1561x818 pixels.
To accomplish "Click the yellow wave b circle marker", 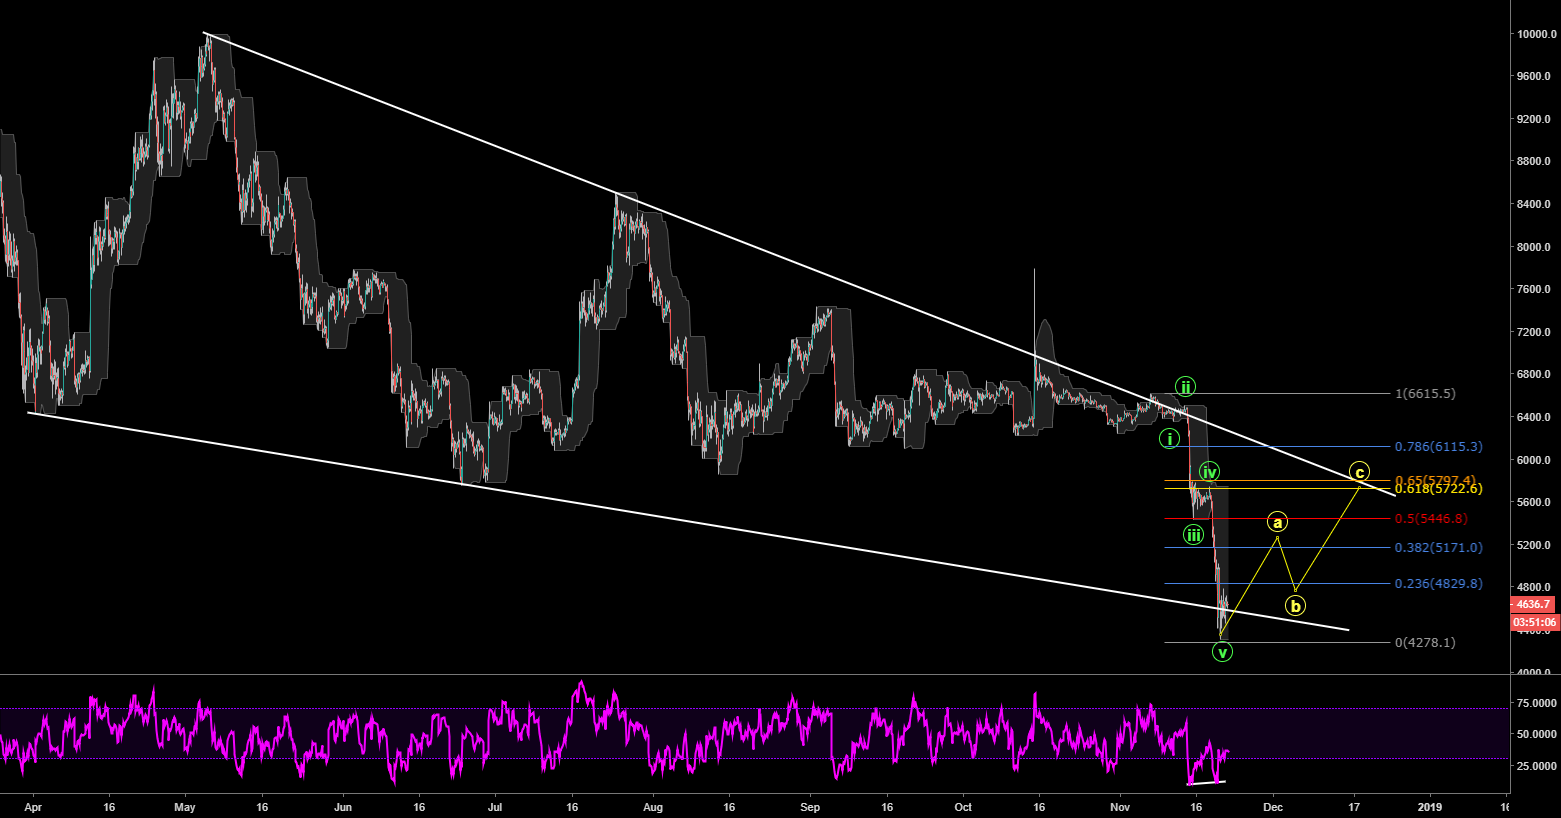I will click(1295, 605).
